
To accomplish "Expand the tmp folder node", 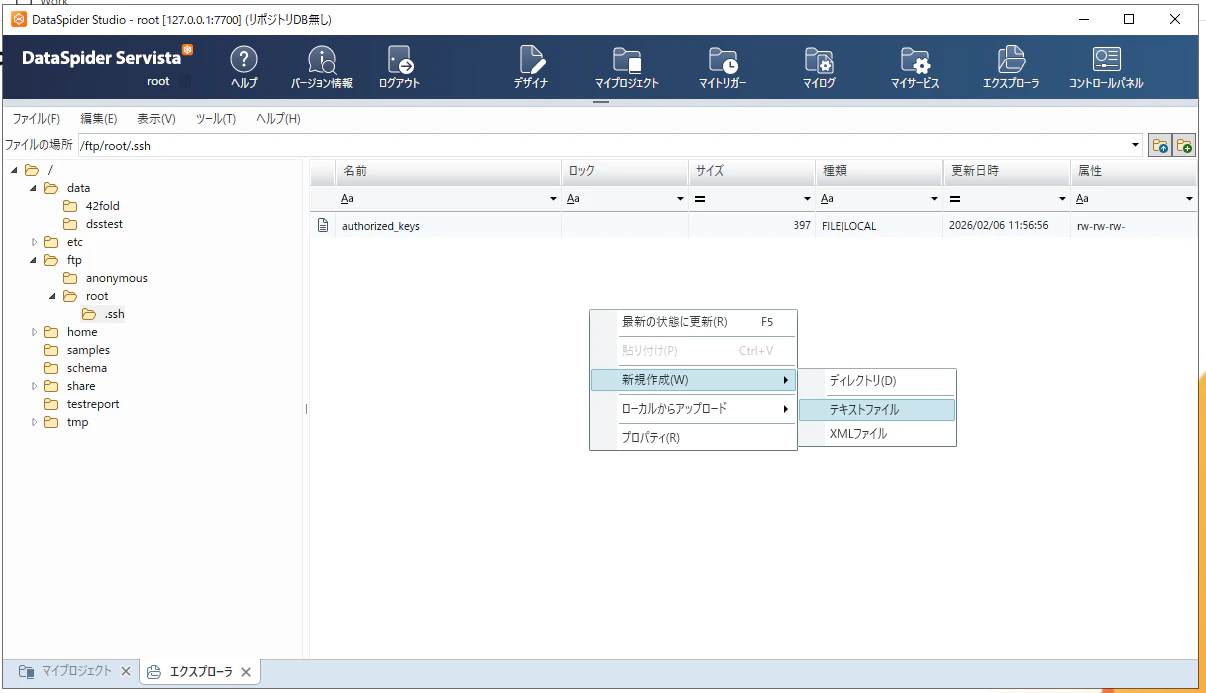I will (x=33, y=422).
